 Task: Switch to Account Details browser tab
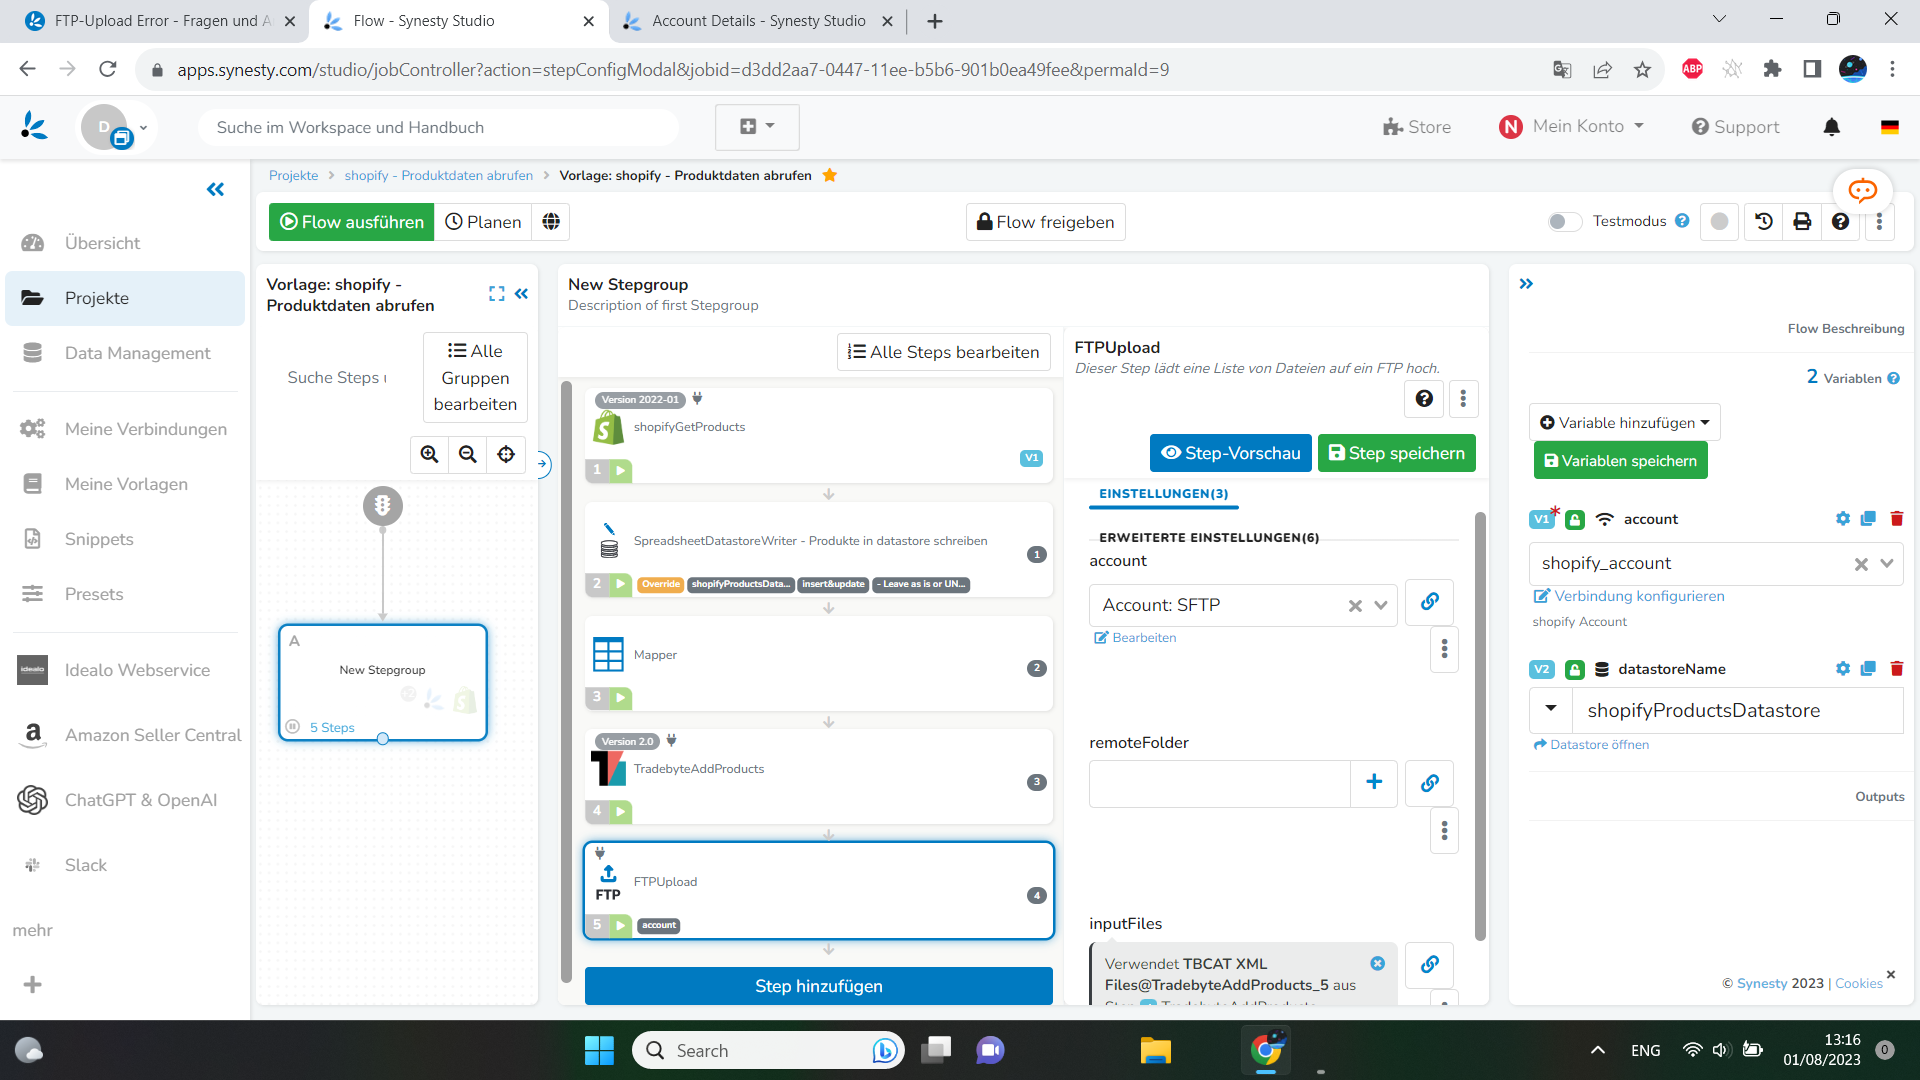(x=758, y=21)
